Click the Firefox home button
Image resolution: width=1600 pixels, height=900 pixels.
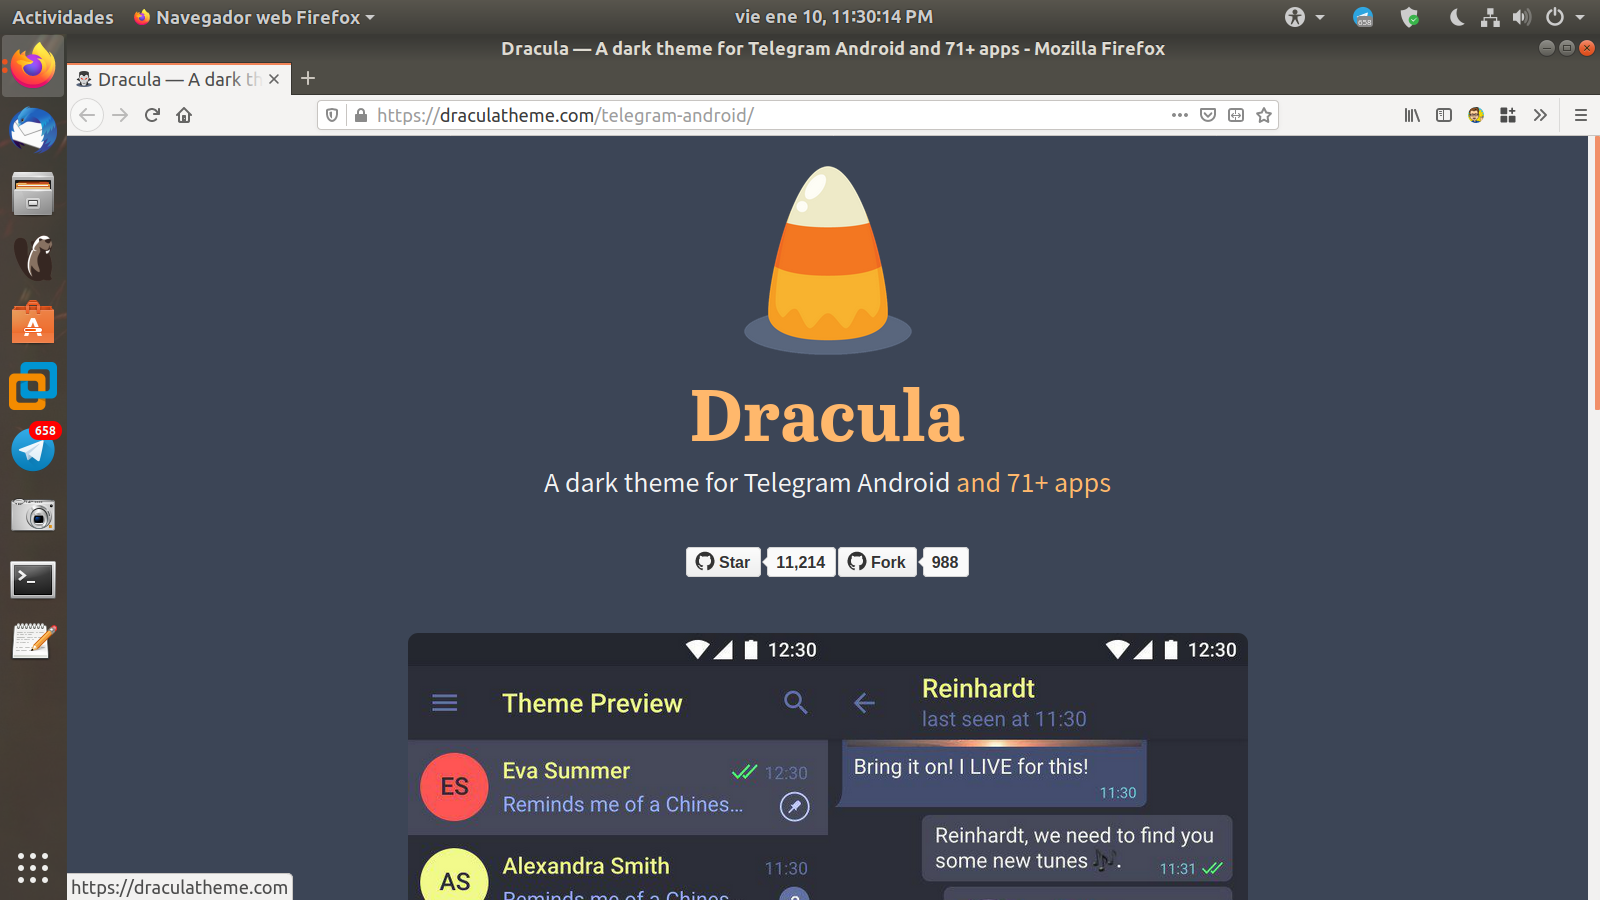[x=184, y=115]
